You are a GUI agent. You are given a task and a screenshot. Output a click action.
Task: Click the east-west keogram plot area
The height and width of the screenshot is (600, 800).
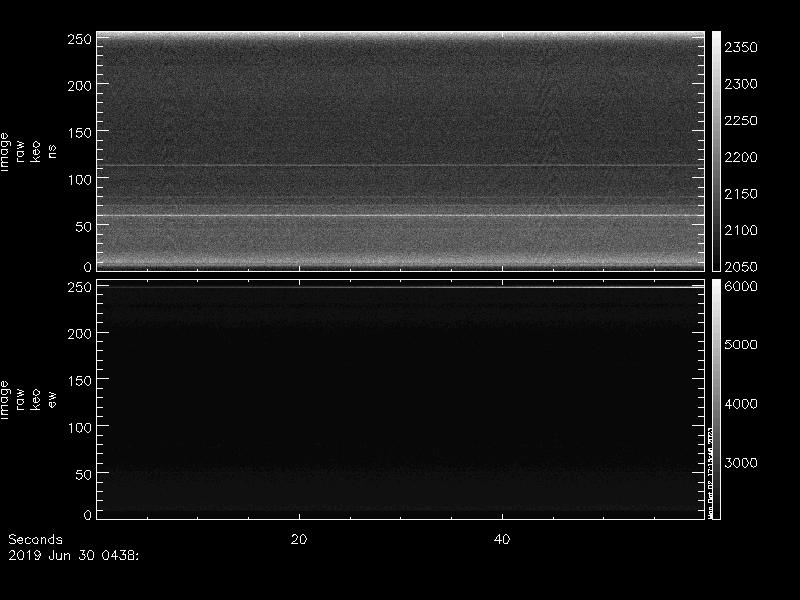(x=401, y=399)
